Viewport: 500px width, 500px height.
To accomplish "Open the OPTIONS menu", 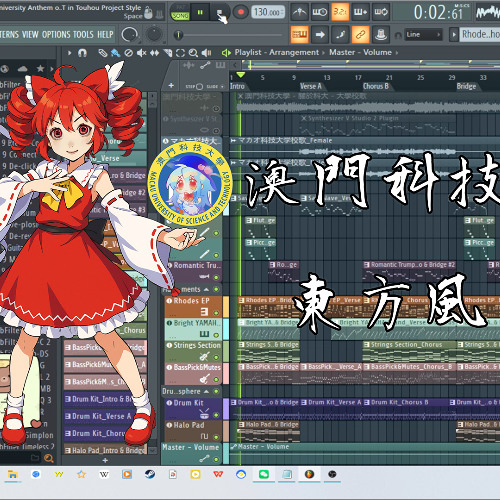I will click(56, 34).
